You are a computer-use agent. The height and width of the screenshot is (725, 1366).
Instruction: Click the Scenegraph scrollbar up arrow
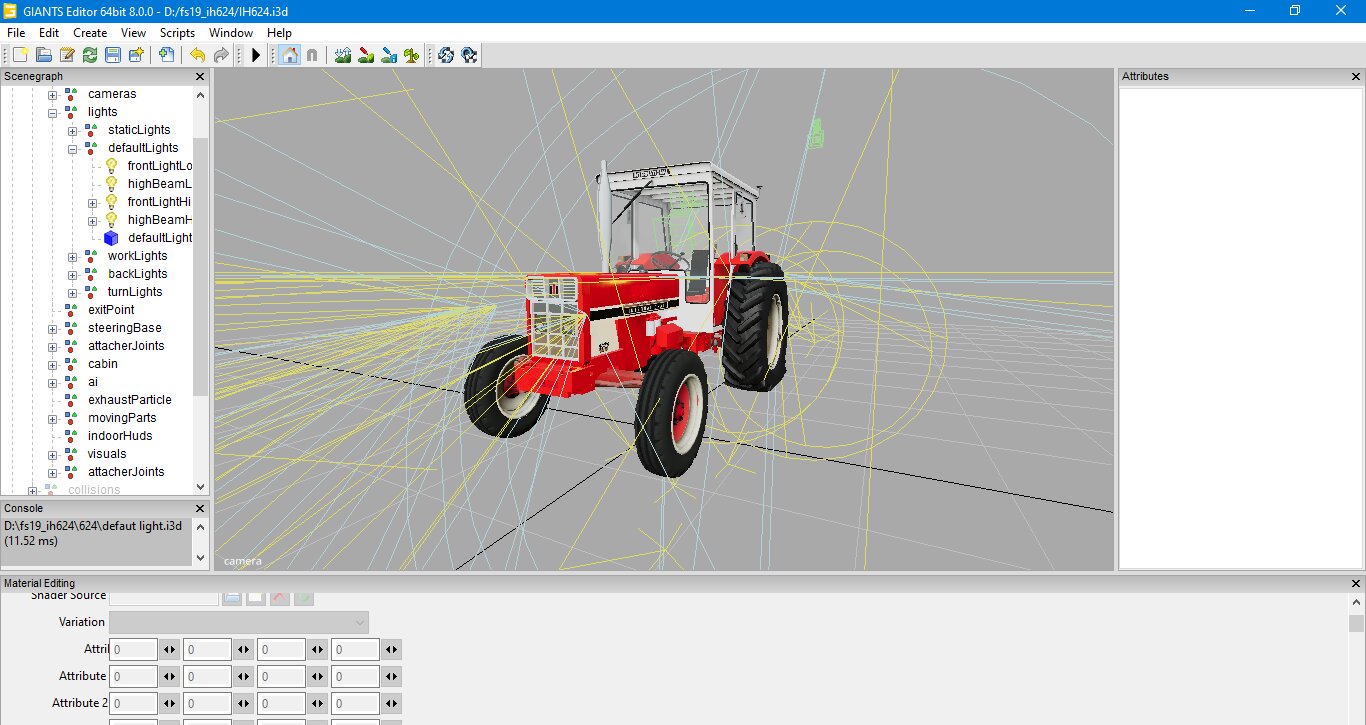pos(200,95)
